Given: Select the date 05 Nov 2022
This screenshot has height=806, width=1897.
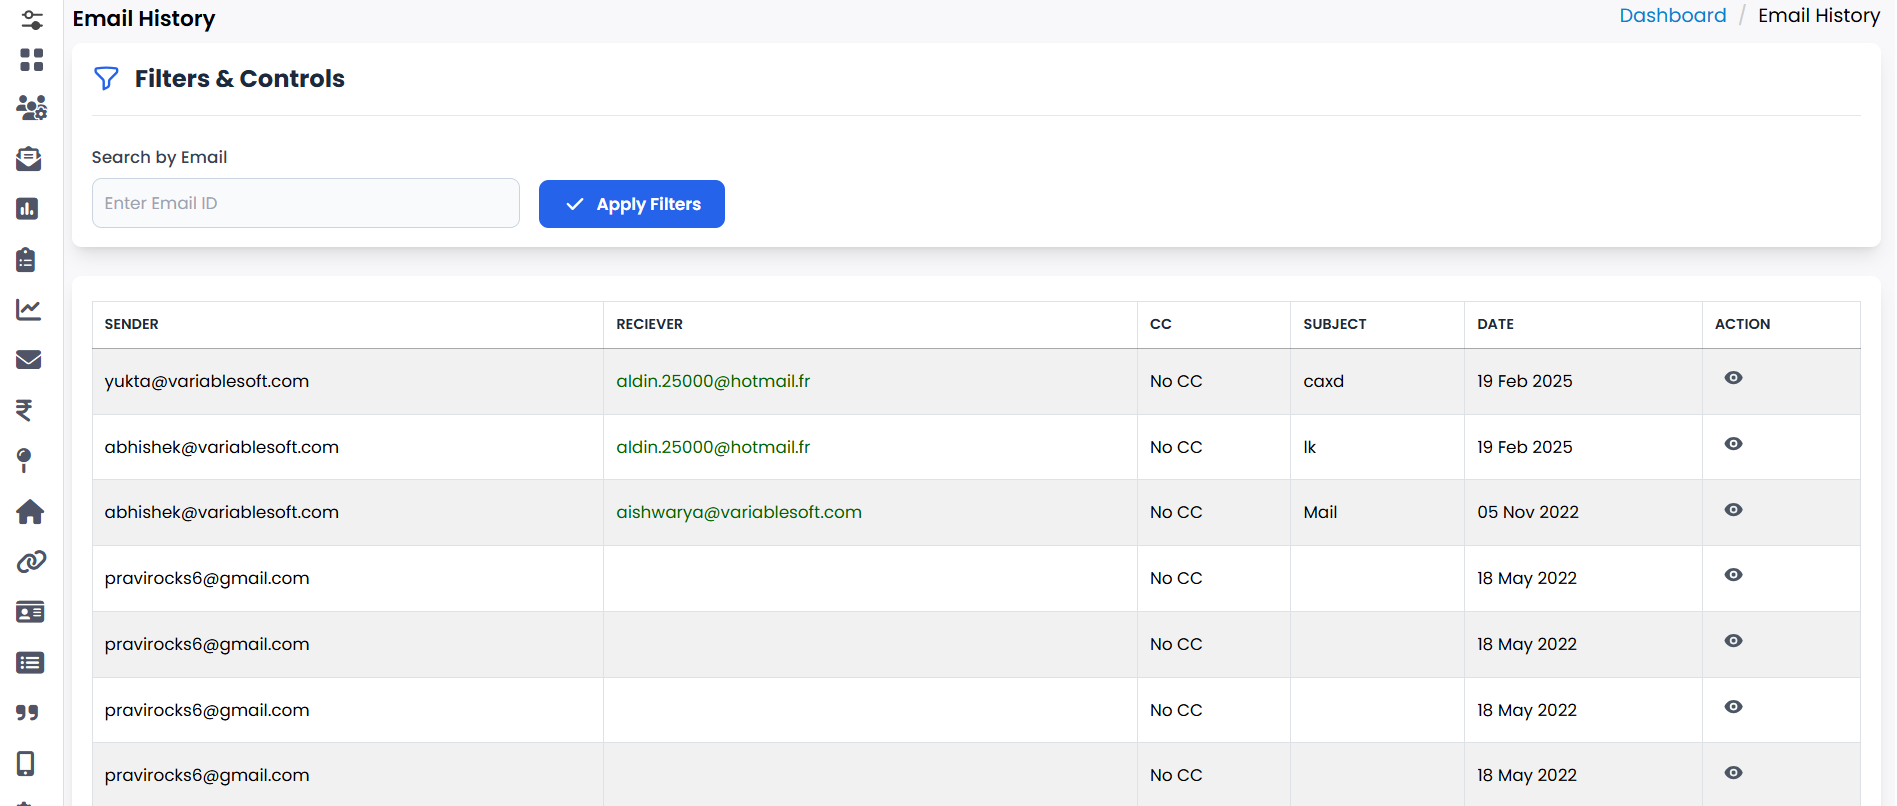Looking at the screenshot, I should (1528, 512).
